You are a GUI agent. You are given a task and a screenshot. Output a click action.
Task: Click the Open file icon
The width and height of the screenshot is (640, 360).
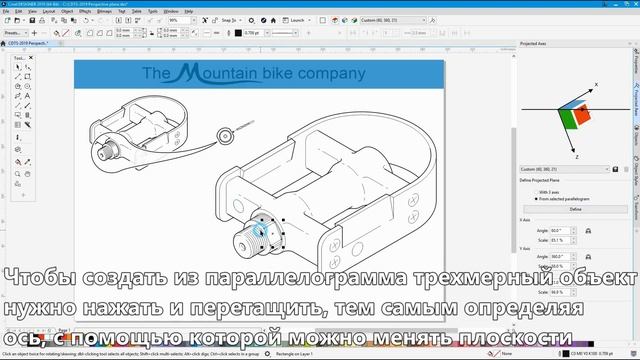coord(17,20)
